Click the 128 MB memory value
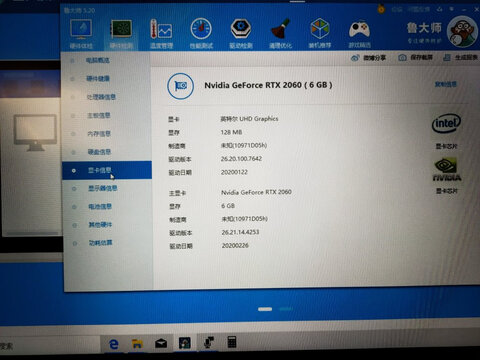 tap(231, 132)
